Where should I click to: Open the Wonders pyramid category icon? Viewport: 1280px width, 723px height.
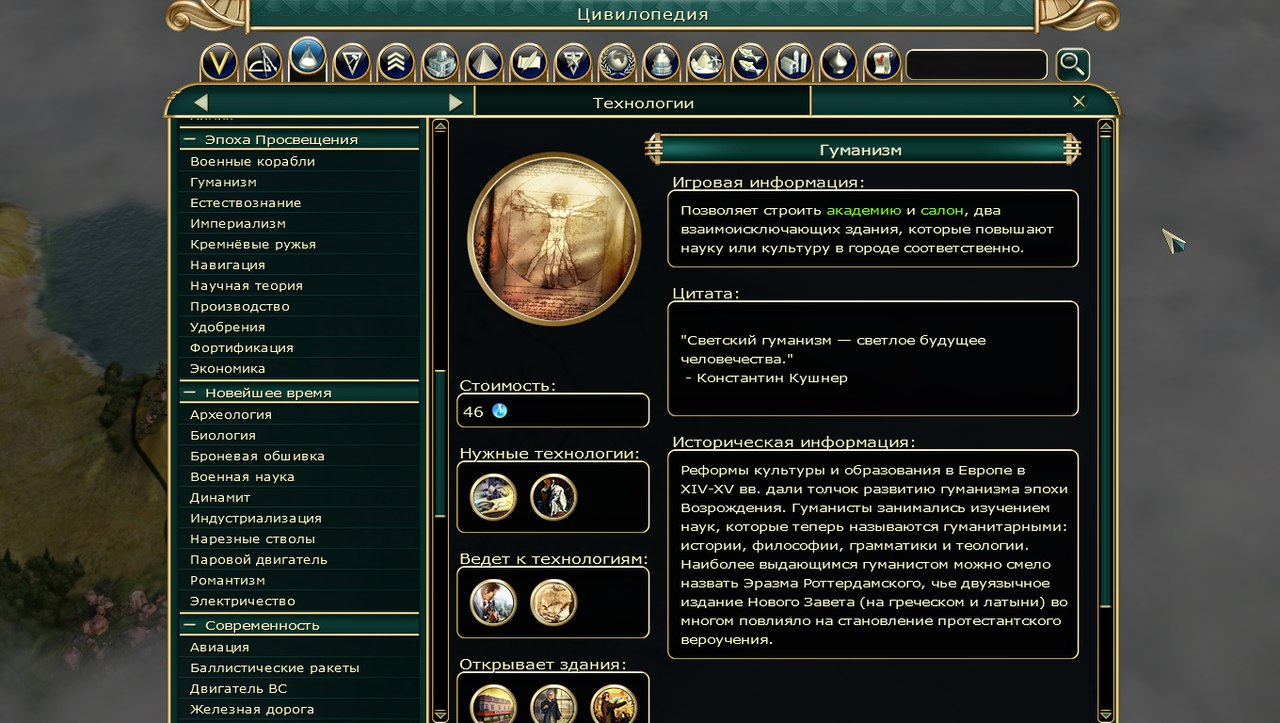point(485,63)
